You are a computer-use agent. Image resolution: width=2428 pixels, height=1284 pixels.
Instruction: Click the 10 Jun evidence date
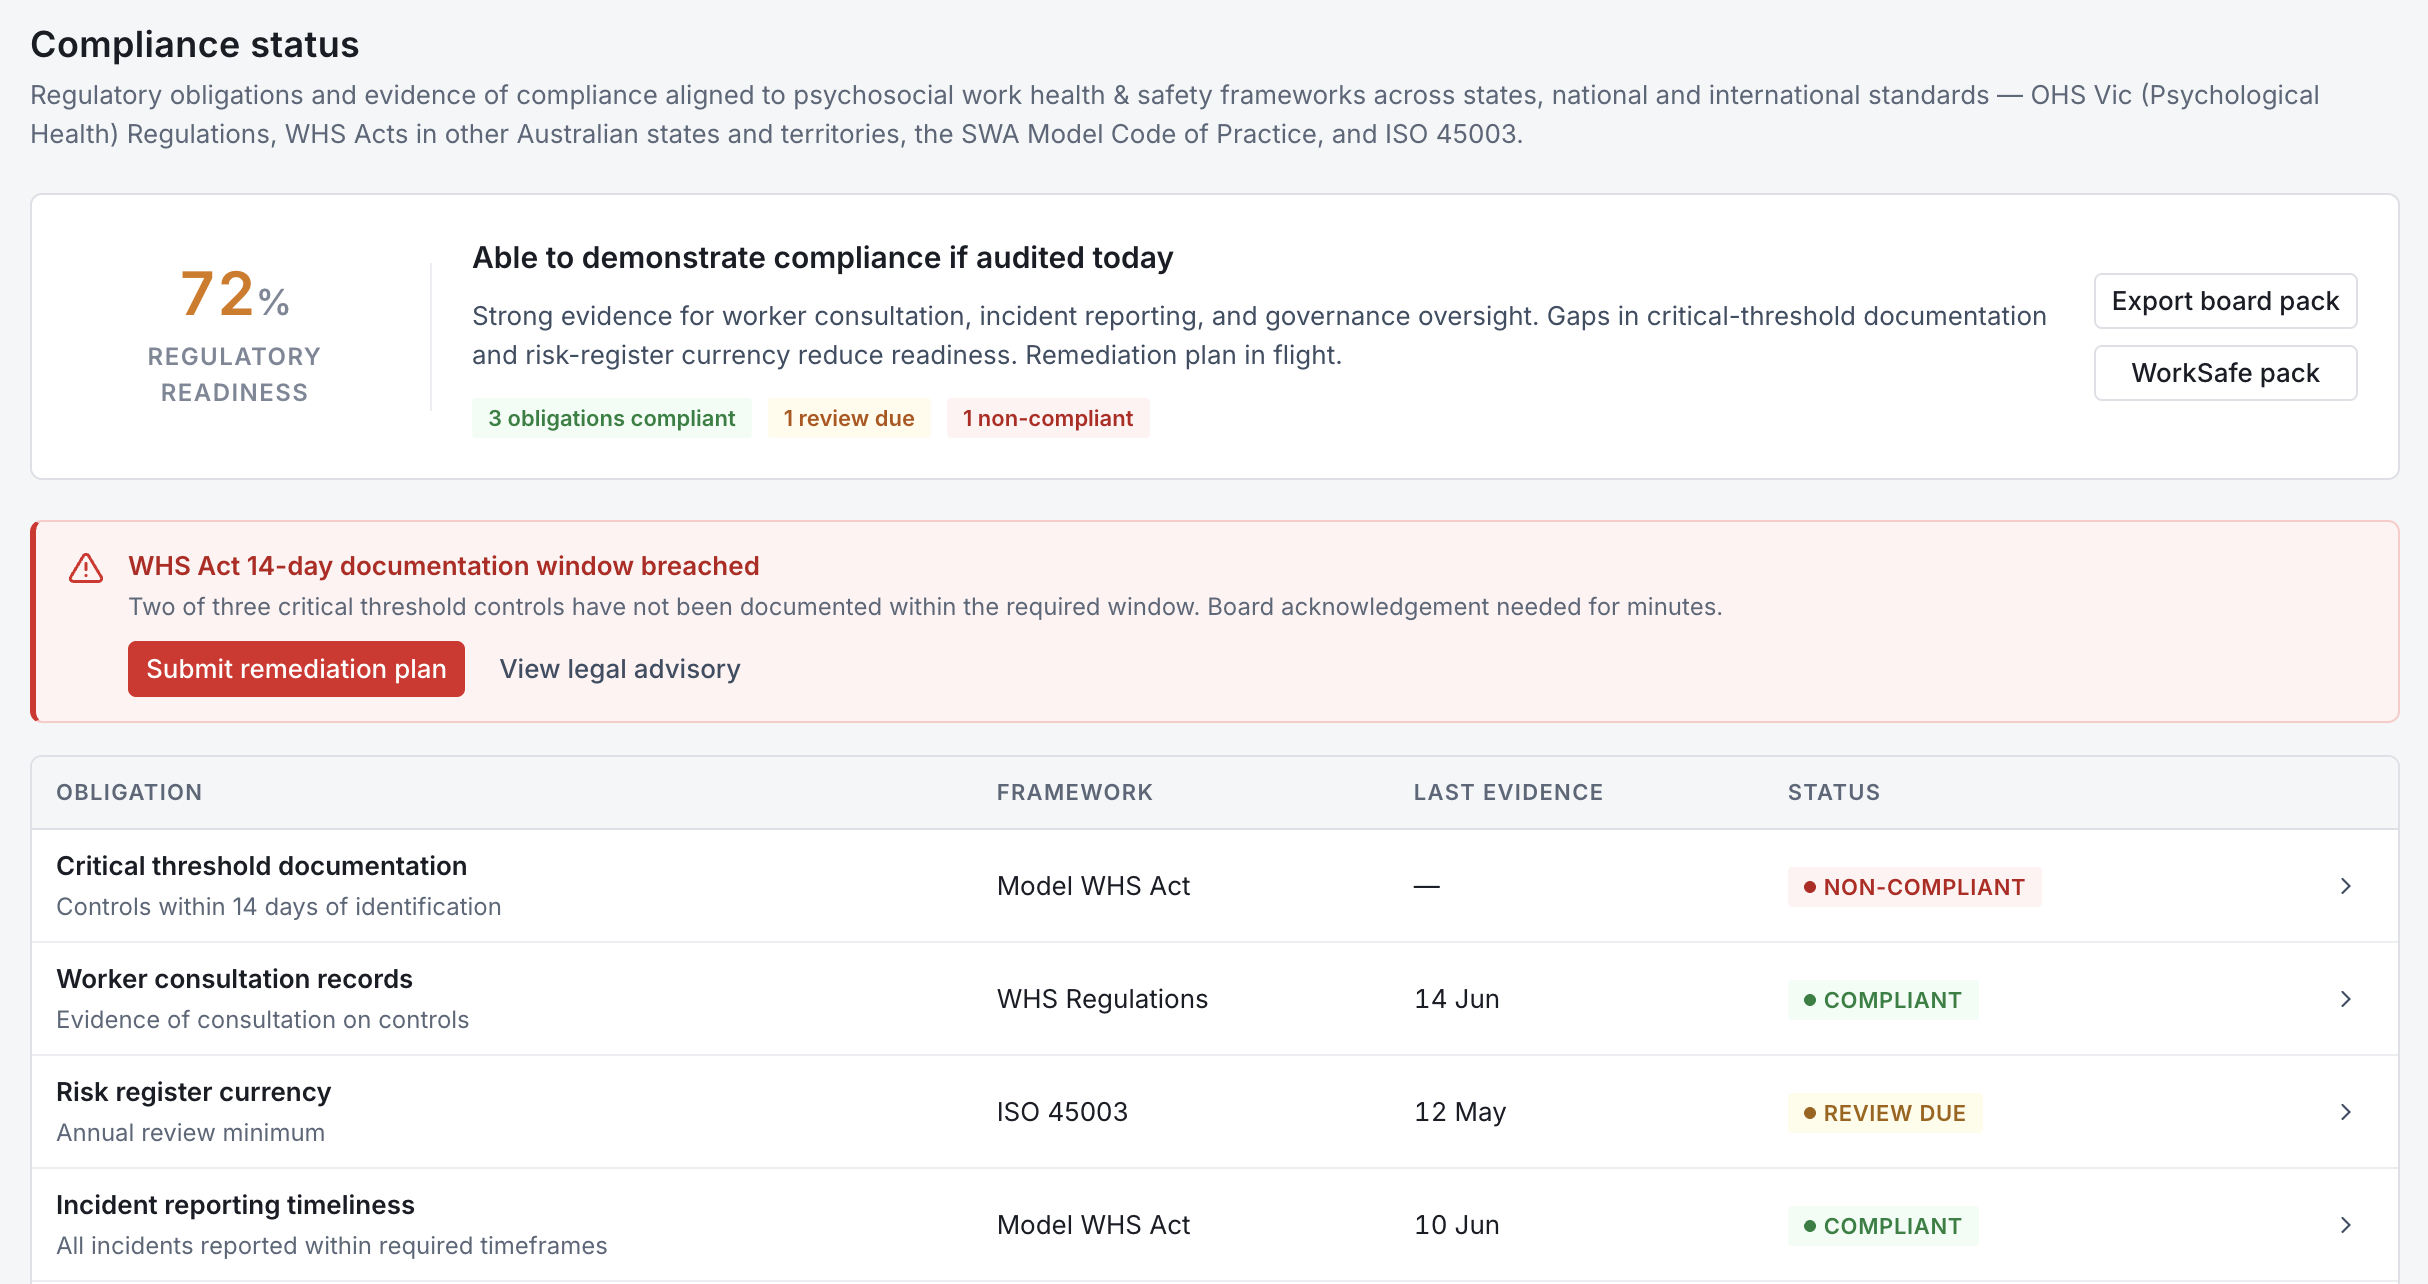pyautogui.click(x=1456, y=1225)
